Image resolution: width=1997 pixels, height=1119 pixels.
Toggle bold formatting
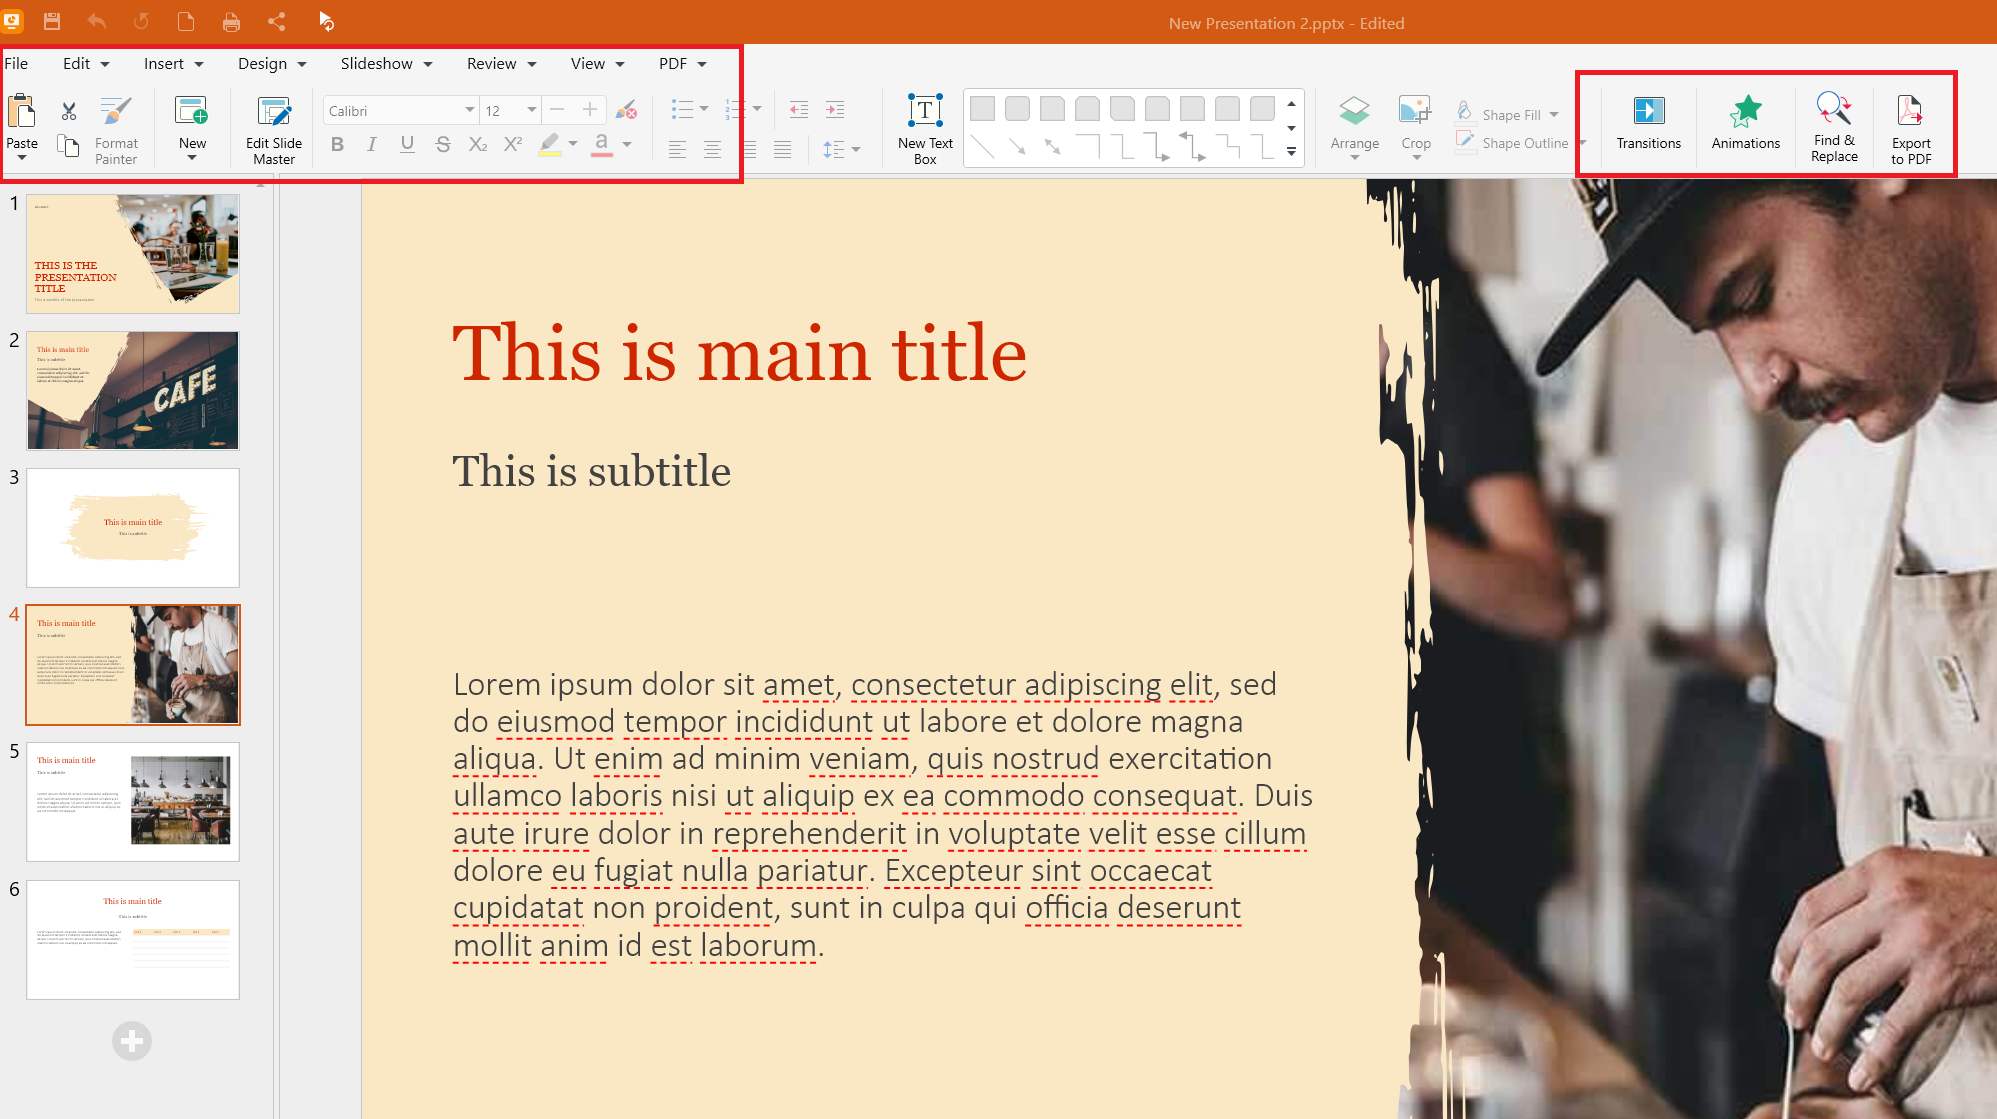(337, 145)
